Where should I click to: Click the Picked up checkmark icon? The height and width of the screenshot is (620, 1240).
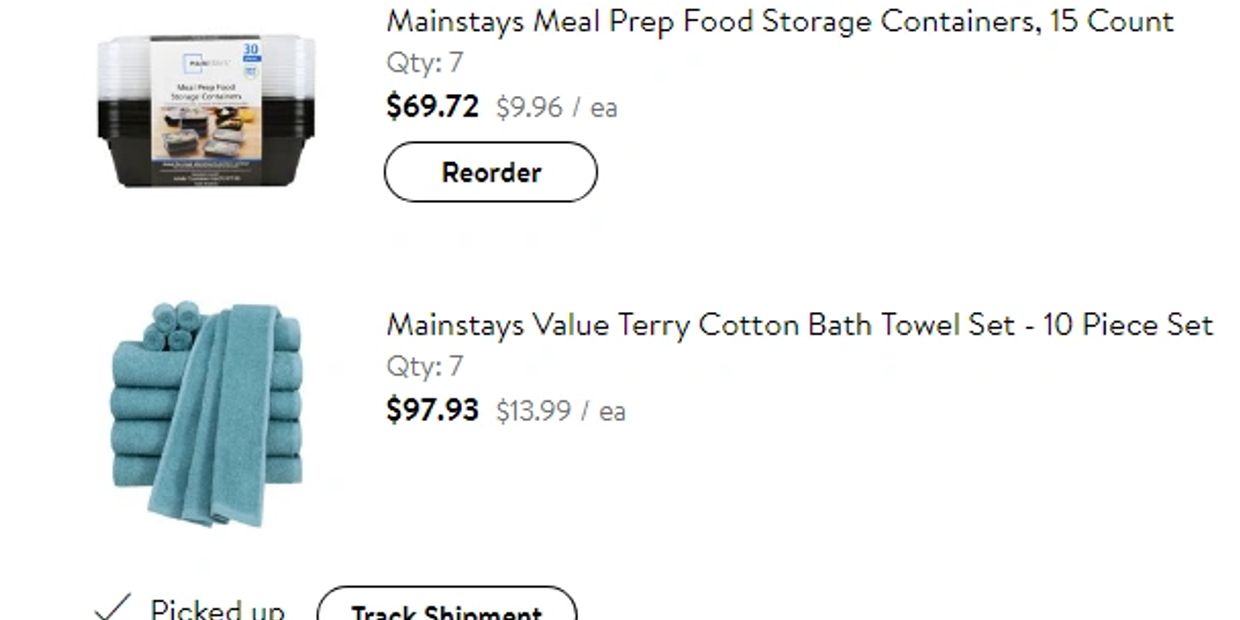pos(112,607)
